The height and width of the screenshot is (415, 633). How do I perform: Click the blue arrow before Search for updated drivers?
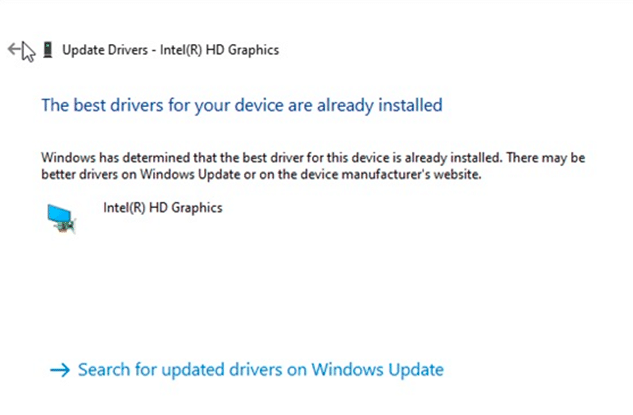(x=60, y=370)
